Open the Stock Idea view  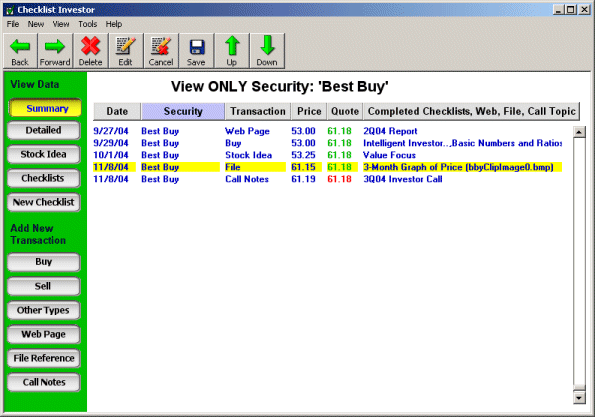44,154
